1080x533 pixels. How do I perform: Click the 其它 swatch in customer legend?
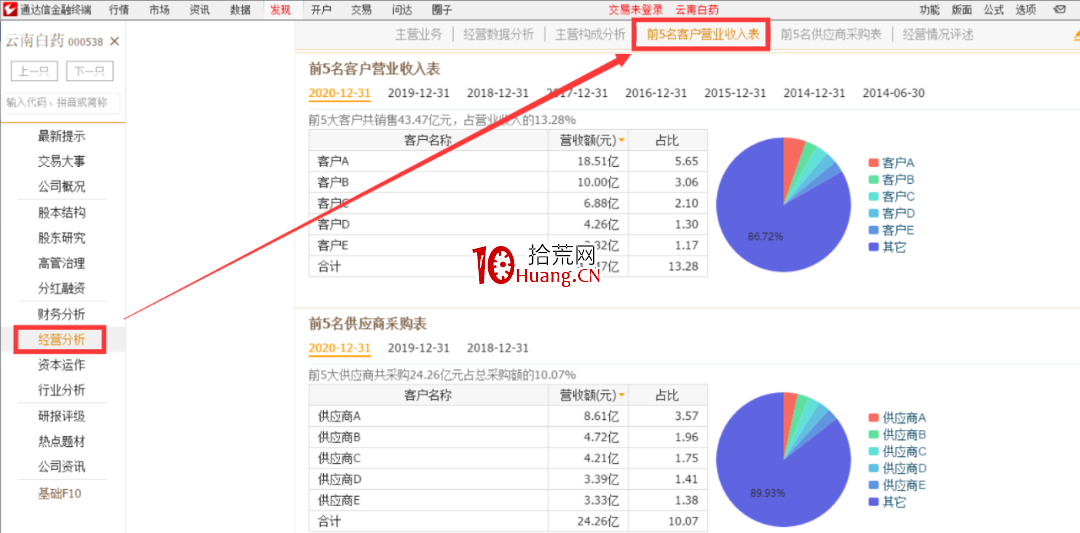click(x=873, y=247)
